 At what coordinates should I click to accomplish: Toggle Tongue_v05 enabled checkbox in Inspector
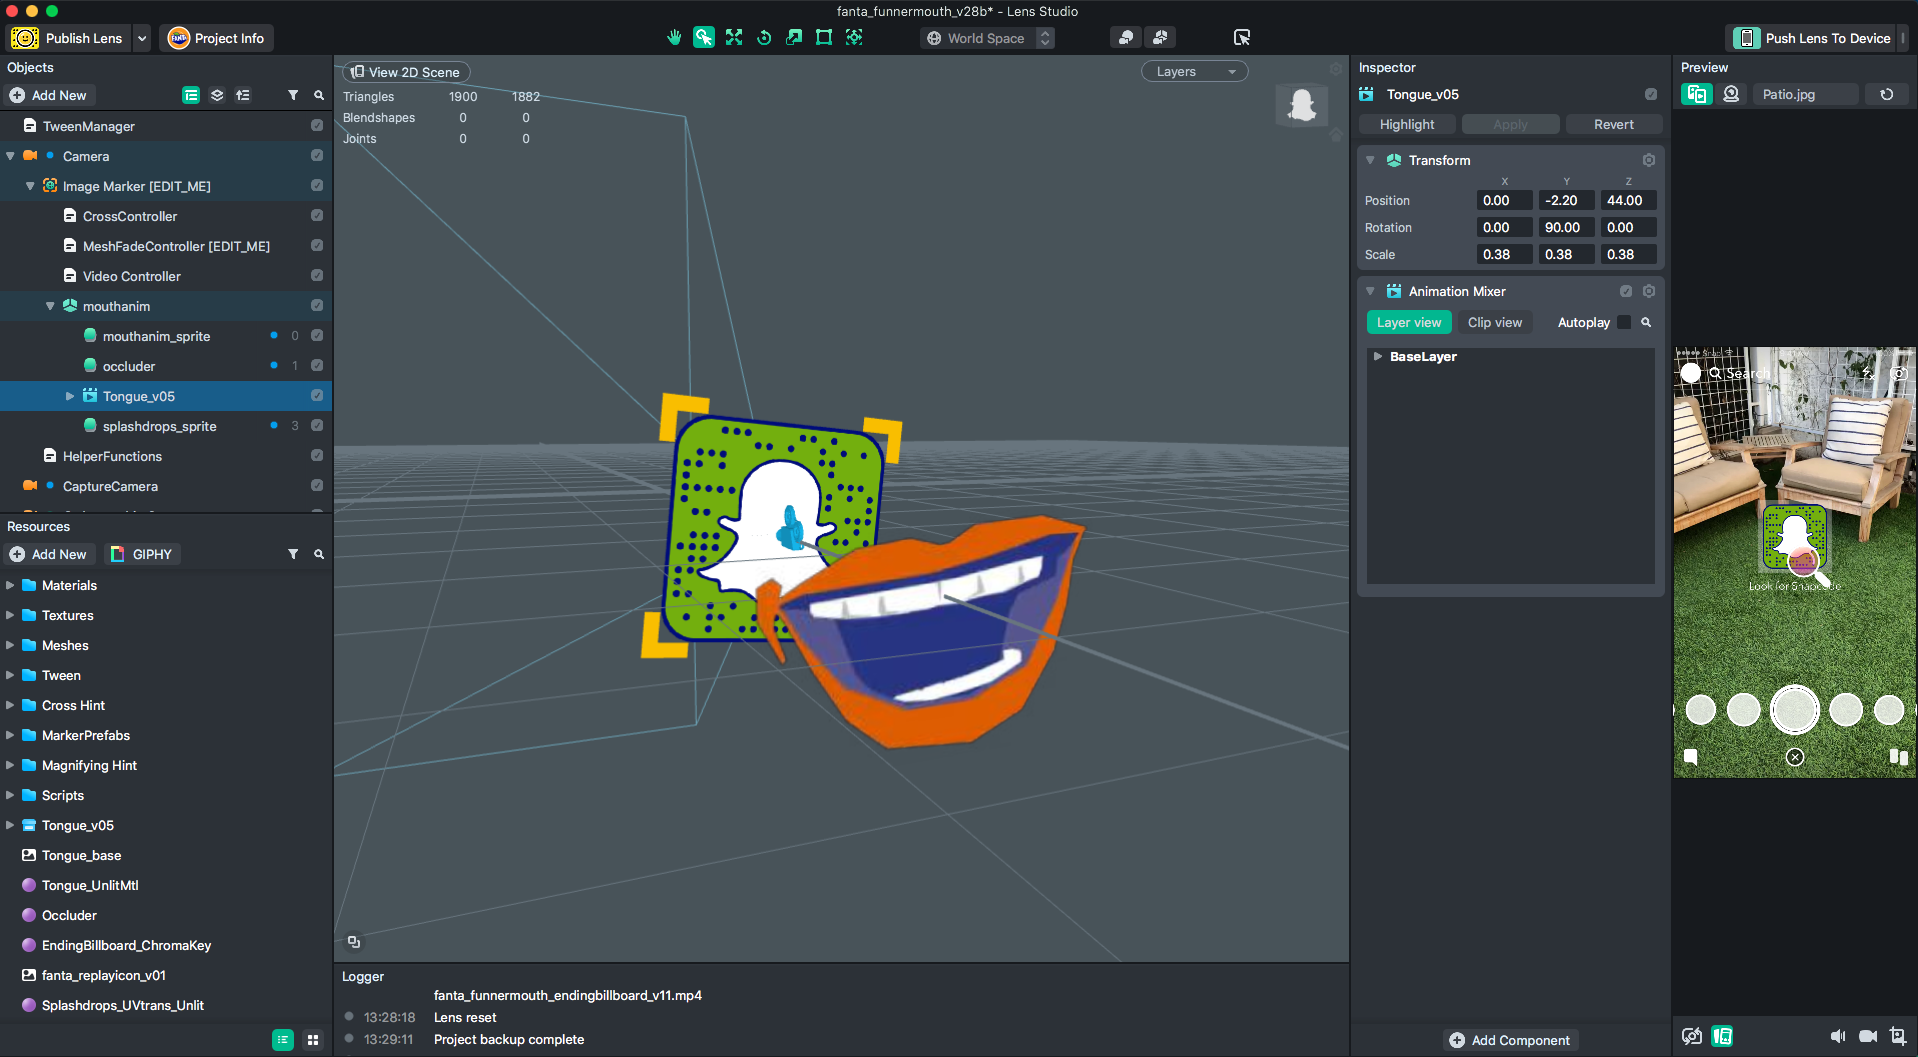point(1651,94)
